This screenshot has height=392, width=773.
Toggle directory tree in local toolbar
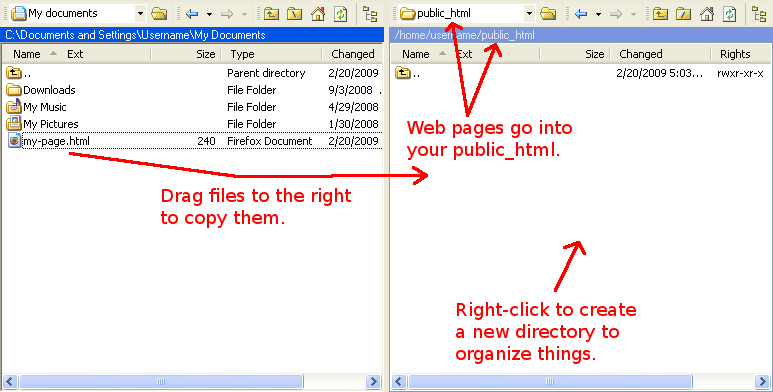(x=370, y=14)
